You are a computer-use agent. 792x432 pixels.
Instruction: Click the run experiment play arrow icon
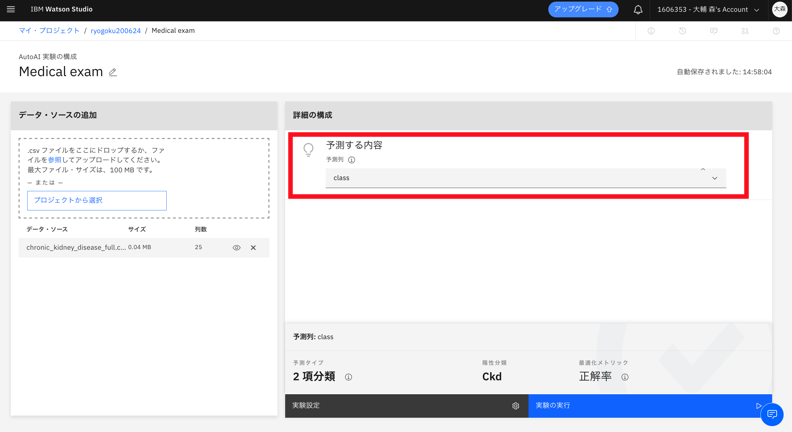(x=759, y=406)
